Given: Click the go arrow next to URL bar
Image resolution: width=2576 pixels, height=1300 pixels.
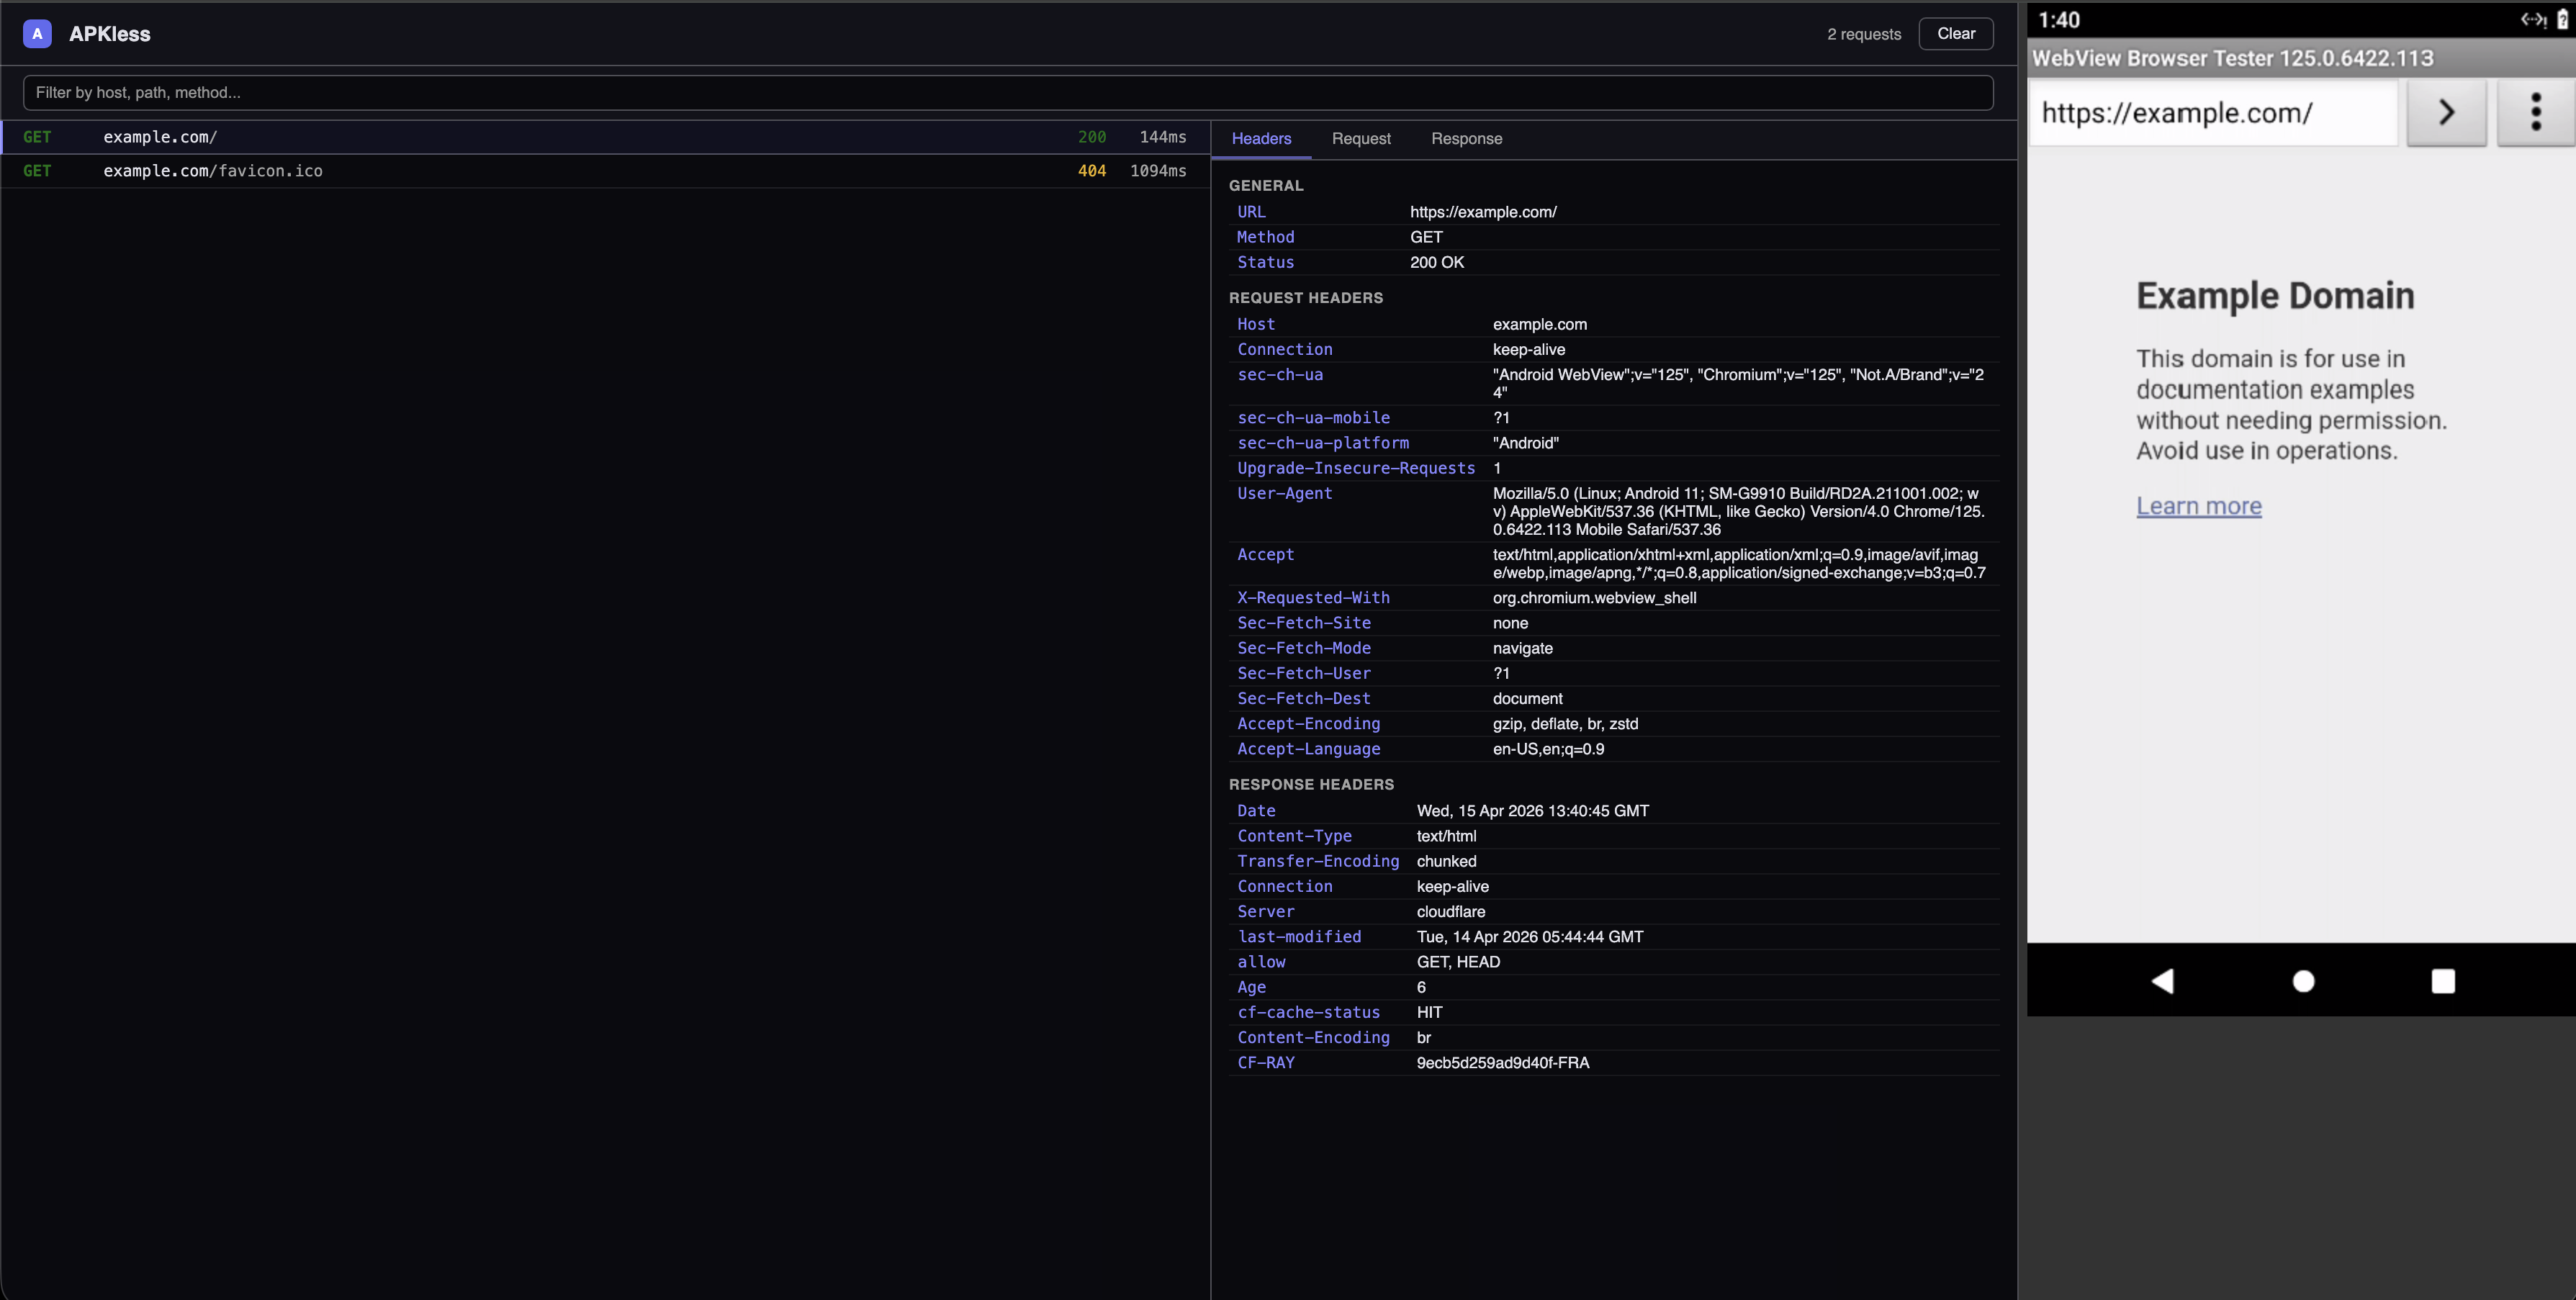Looking at the screenshot, I should coord(2446,113).
